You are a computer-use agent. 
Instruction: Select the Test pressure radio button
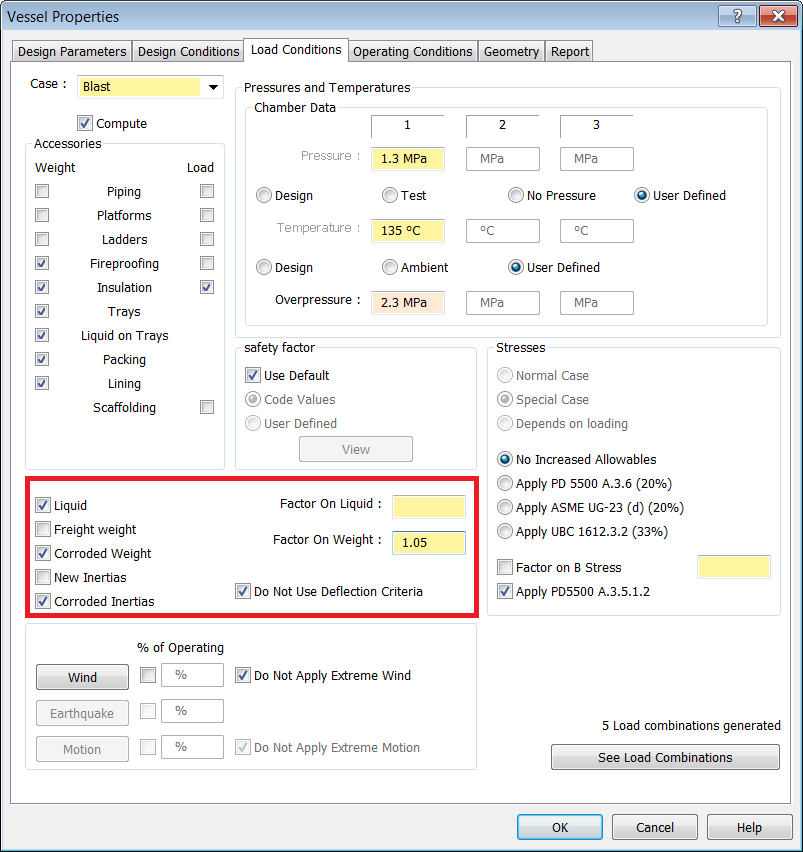(x=390, y=195)
